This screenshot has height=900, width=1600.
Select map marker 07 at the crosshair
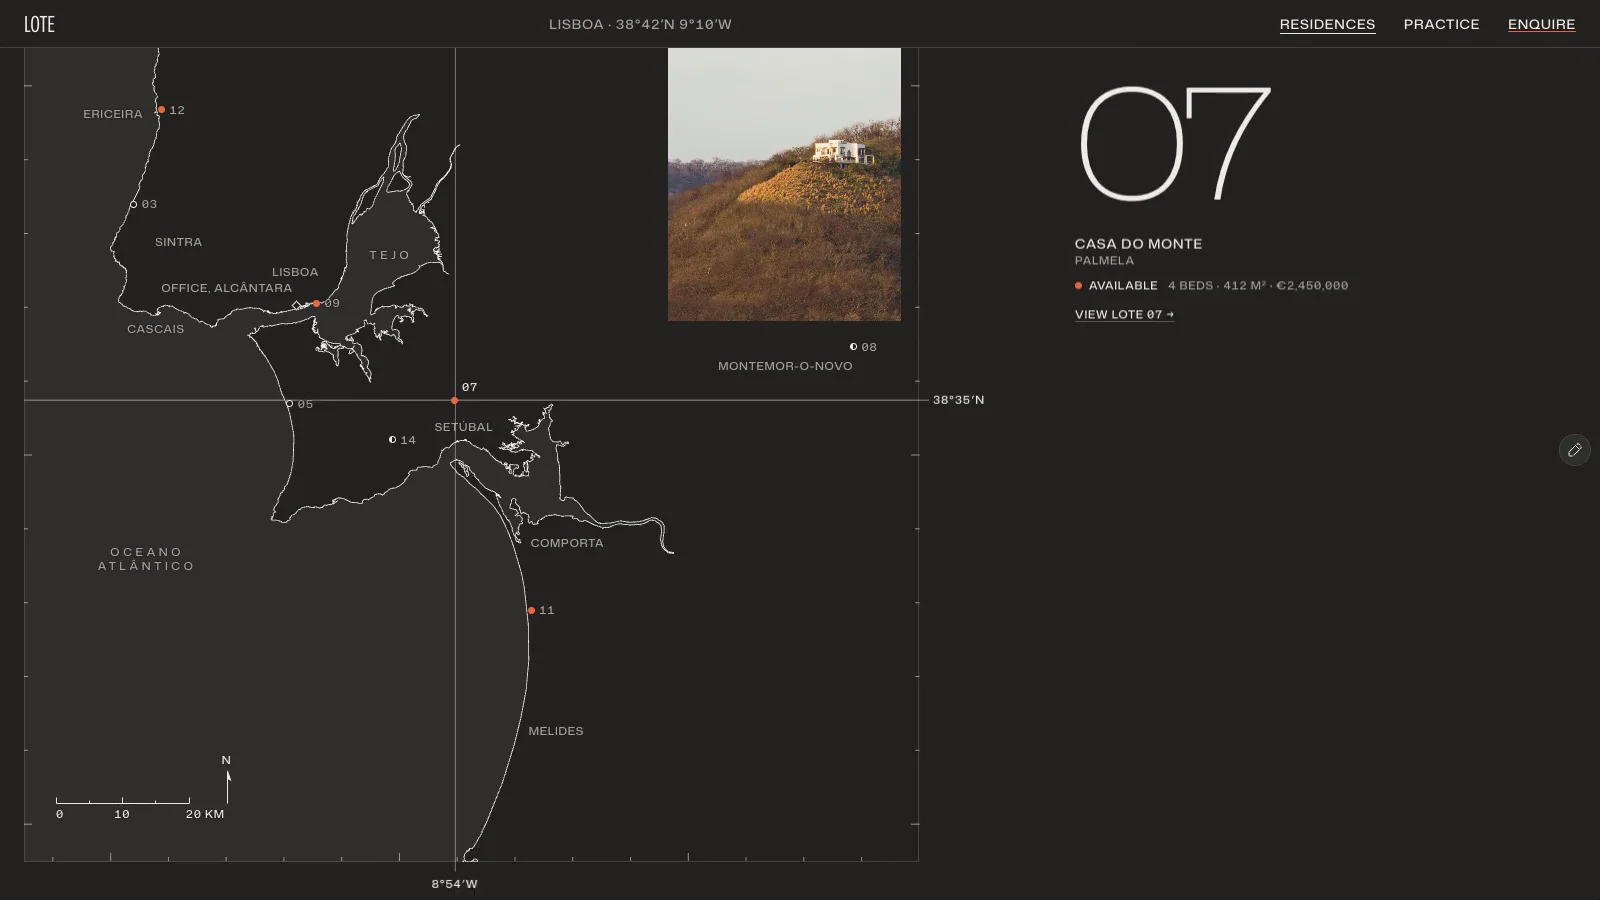point(454,400)
